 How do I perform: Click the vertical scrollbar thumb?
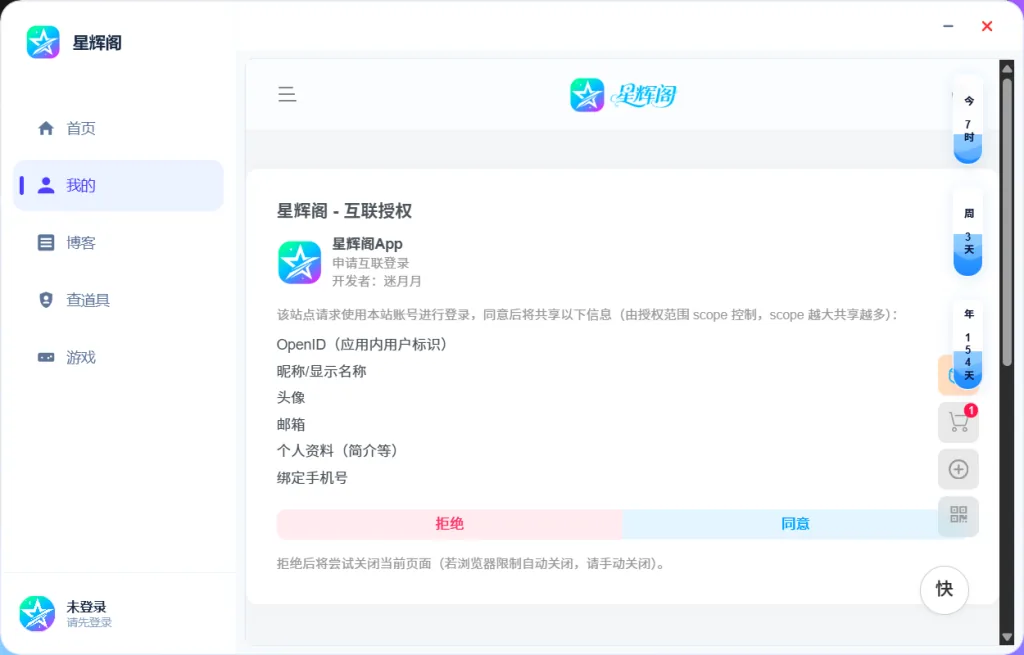point(1007,221)
